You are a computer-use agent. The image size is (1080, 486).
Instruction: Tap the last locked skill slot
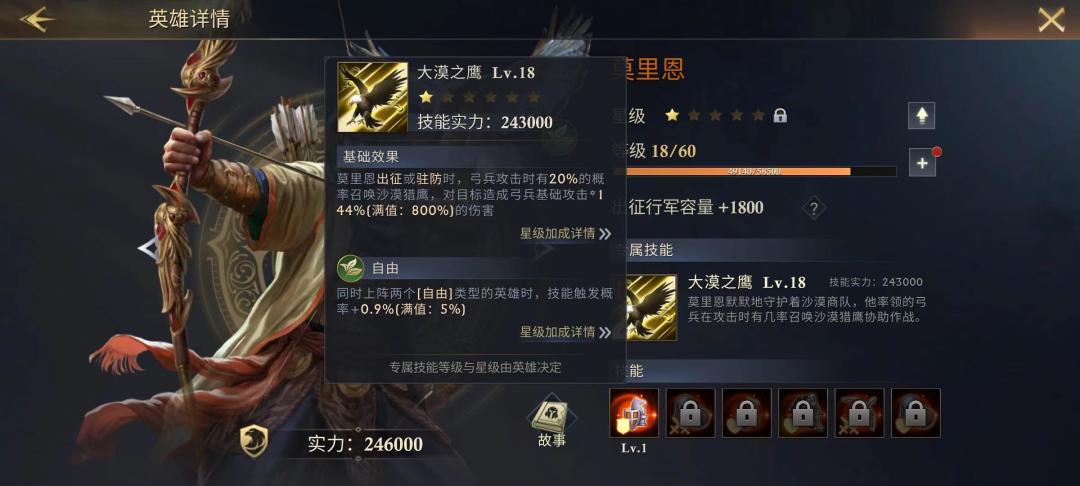[x=915, y=413]
